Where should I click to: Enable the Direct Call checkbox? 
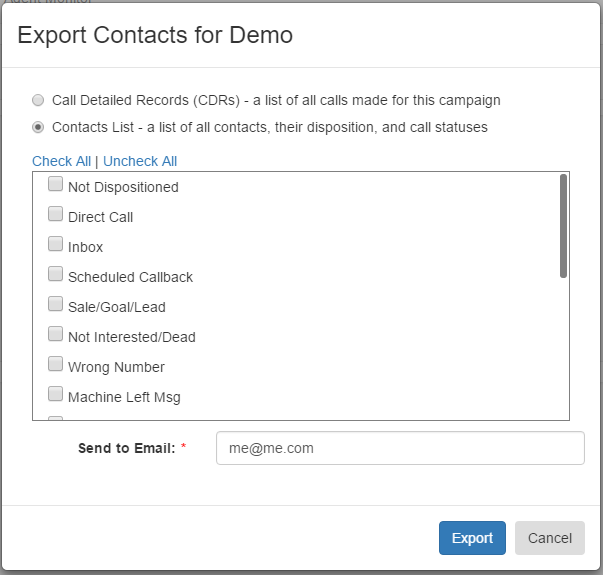[55, 213]
